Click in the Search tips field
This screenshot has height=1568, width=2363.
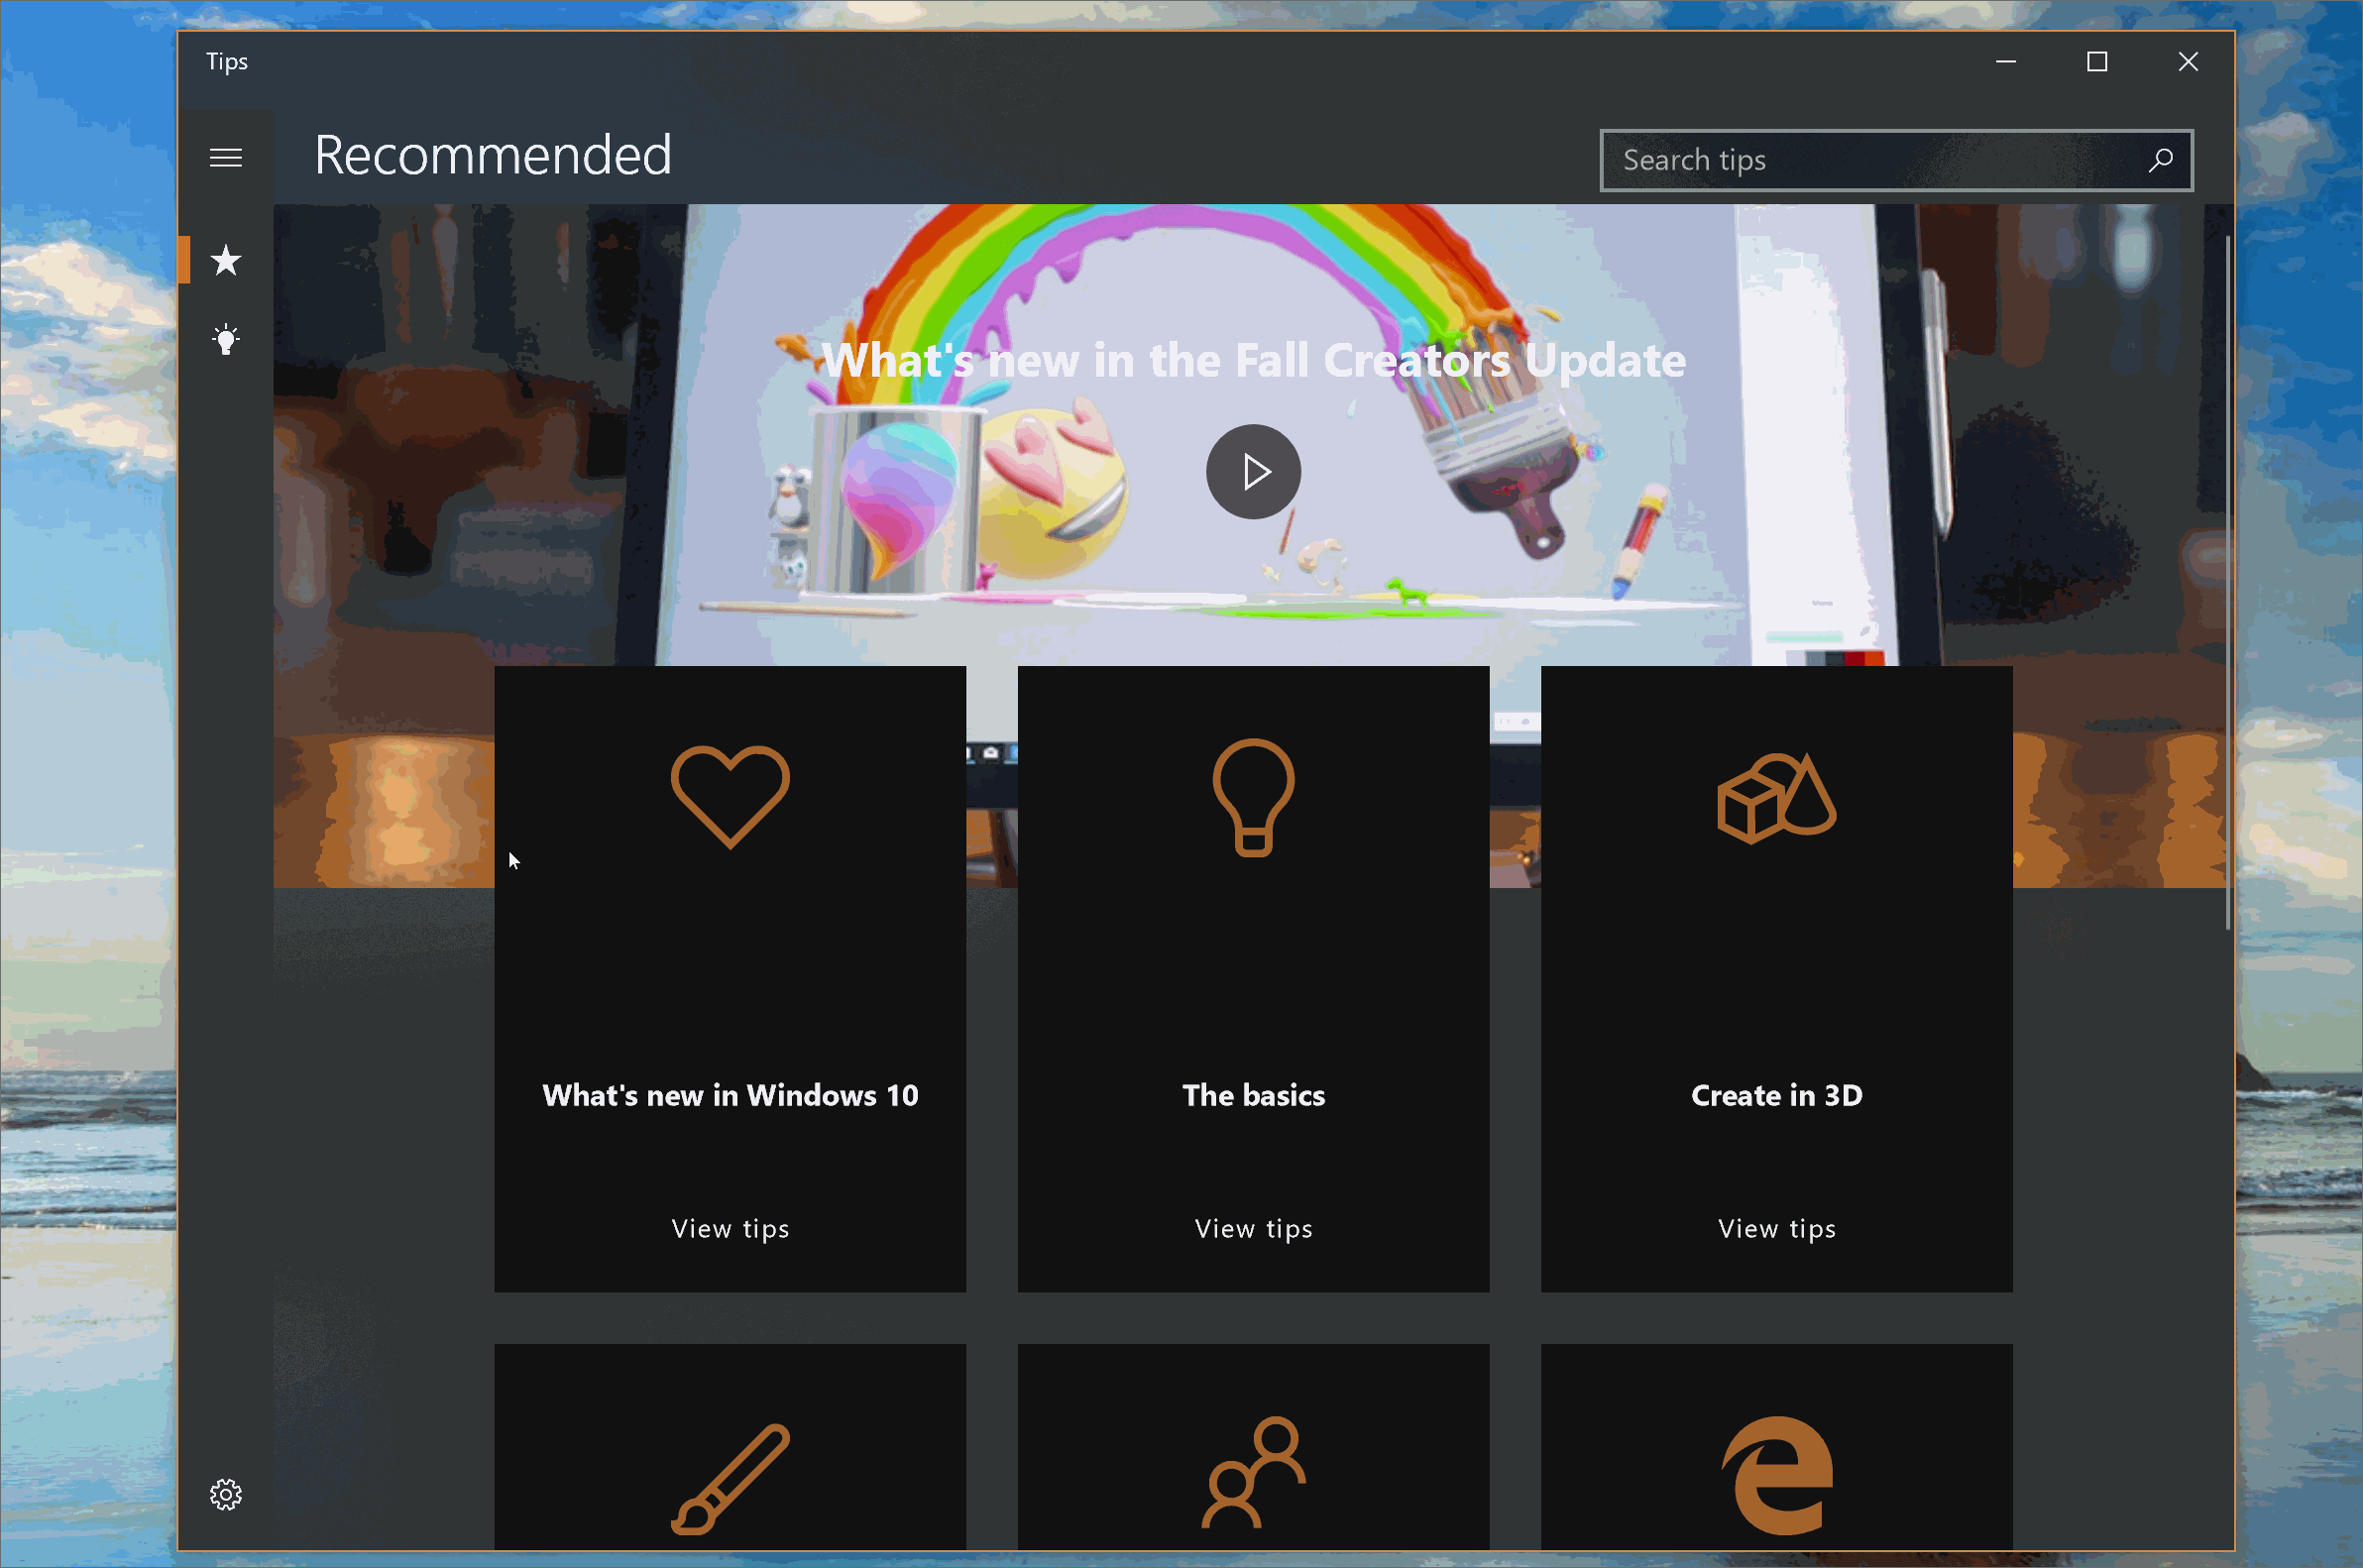tap(1896, 160)
